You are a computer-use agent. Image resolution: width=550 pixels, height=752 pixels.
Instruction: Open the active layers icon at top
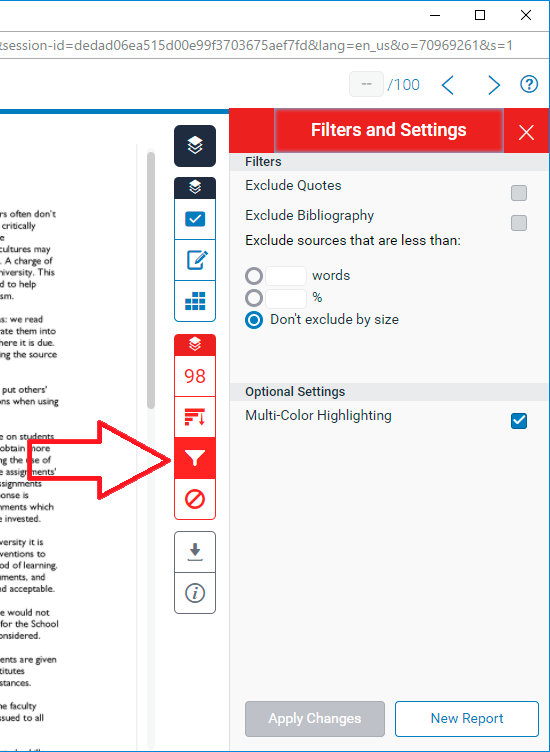coord(195,146)
